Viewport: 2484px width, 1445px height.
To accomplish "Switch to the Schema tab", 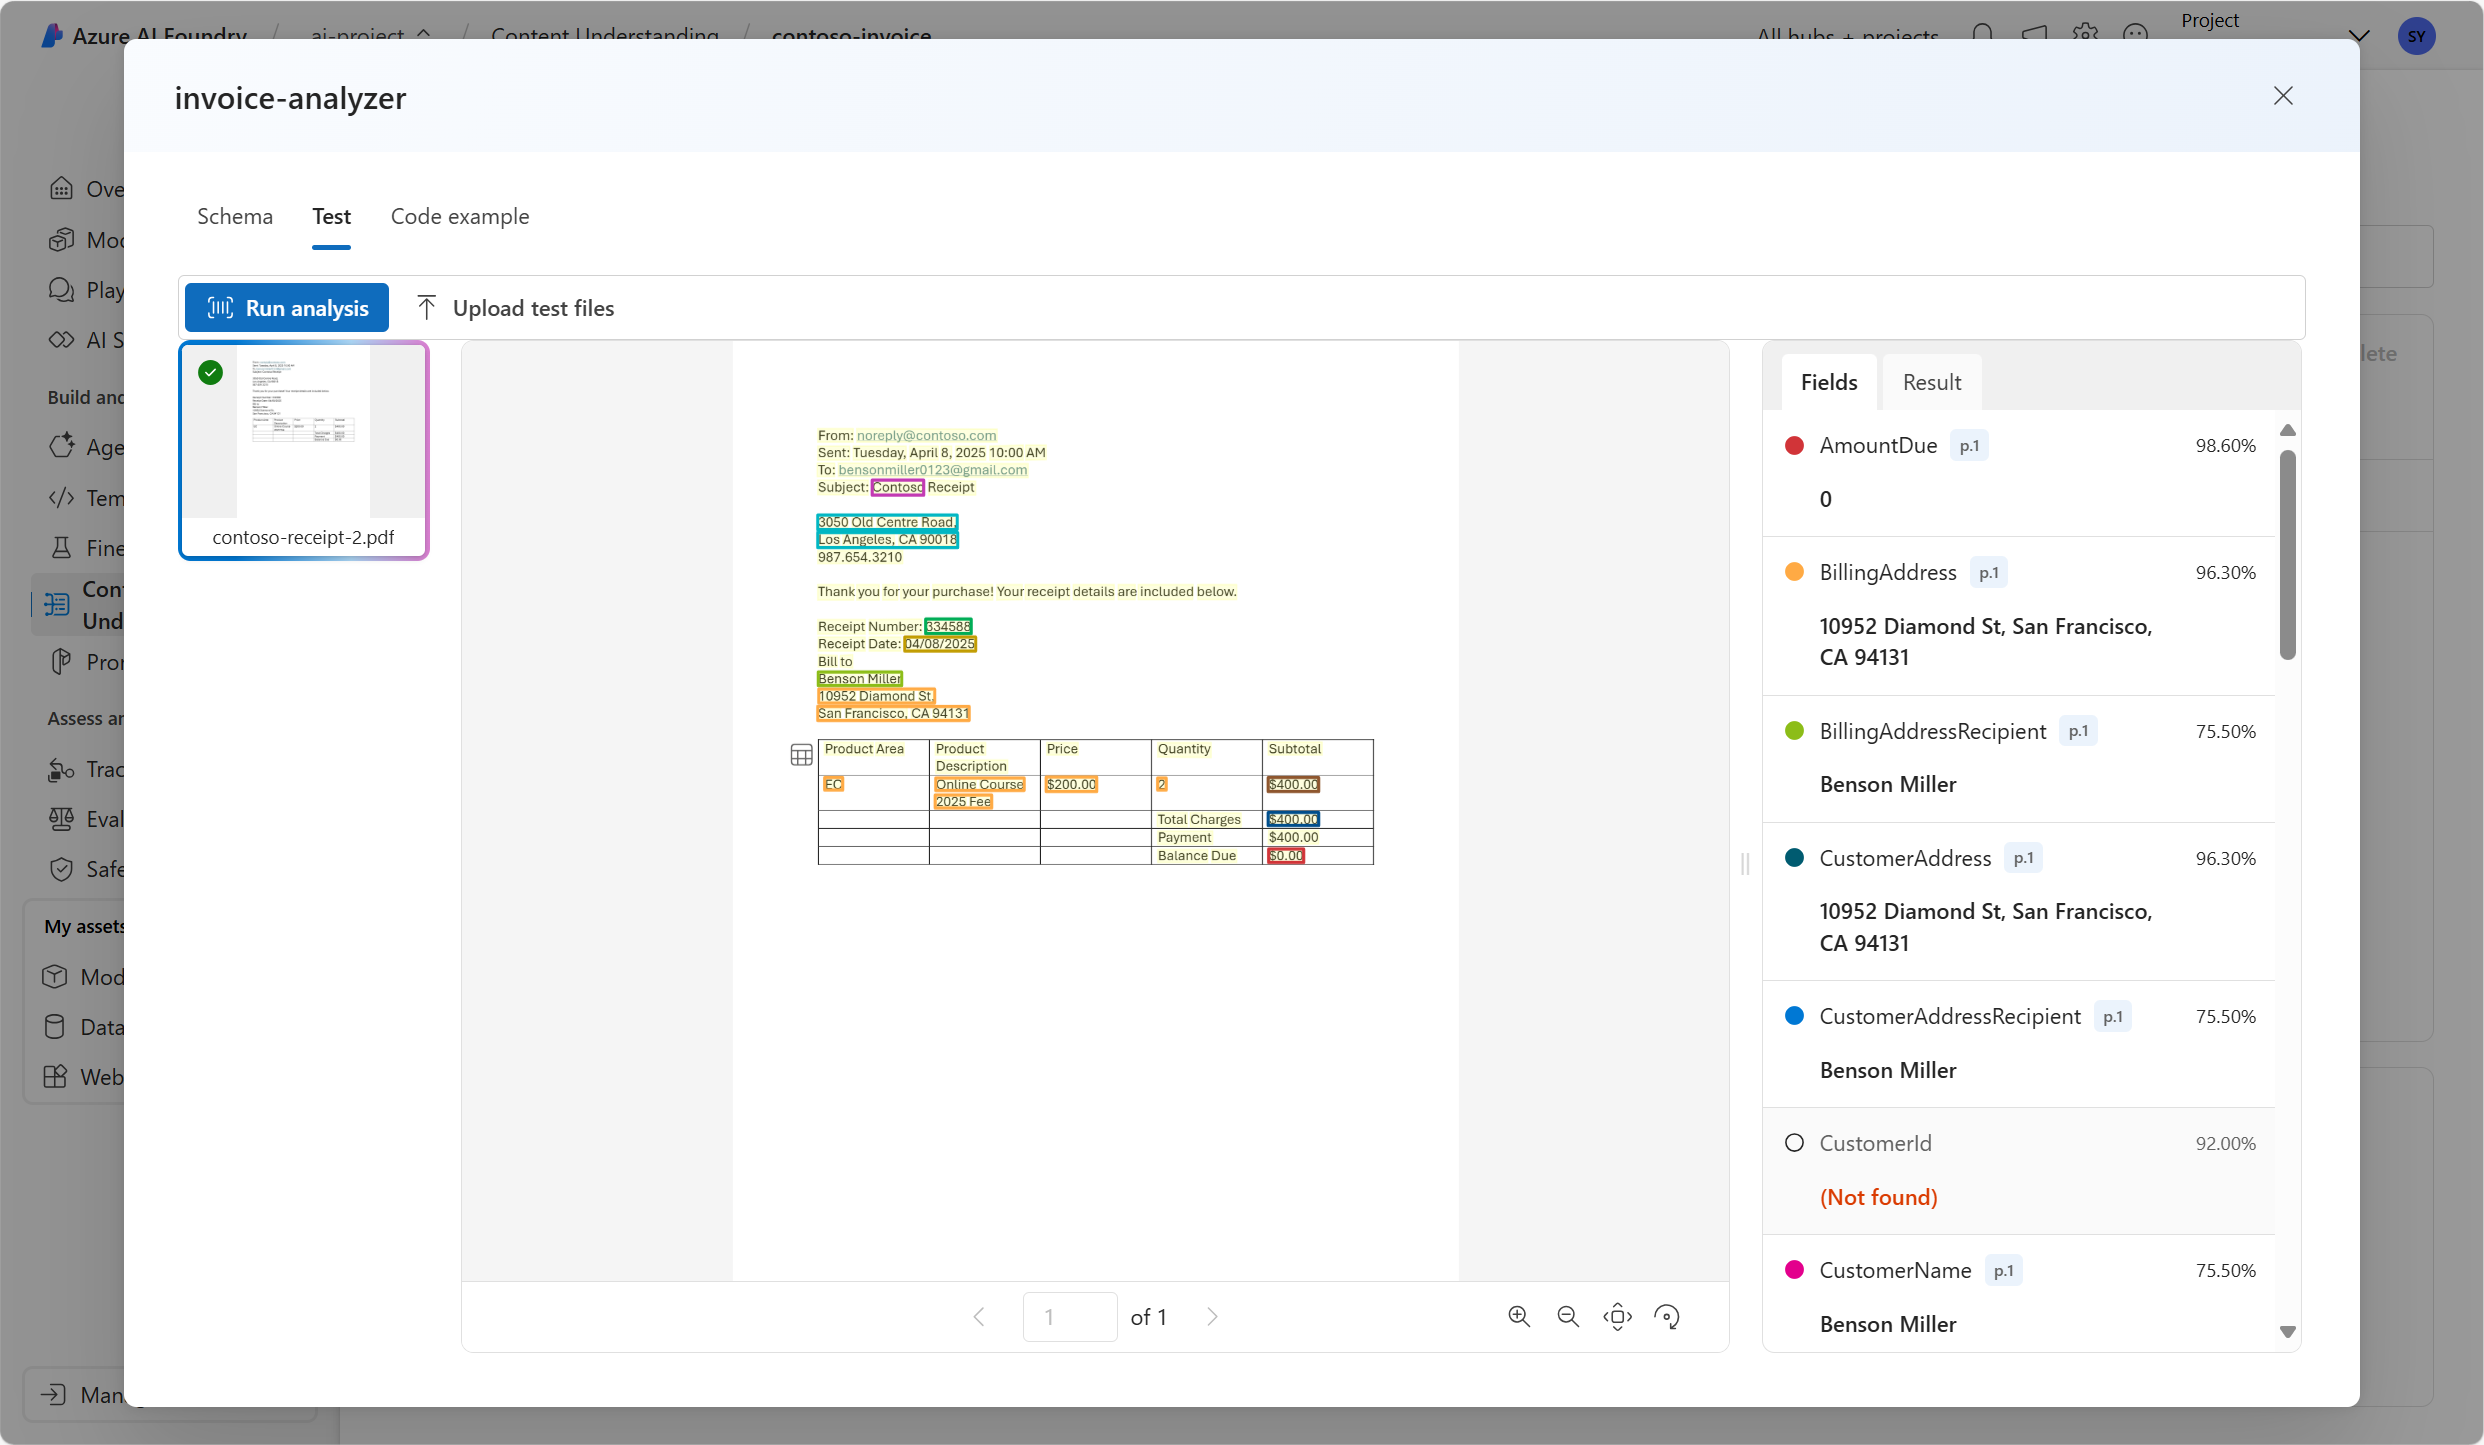I will (235, 216).
